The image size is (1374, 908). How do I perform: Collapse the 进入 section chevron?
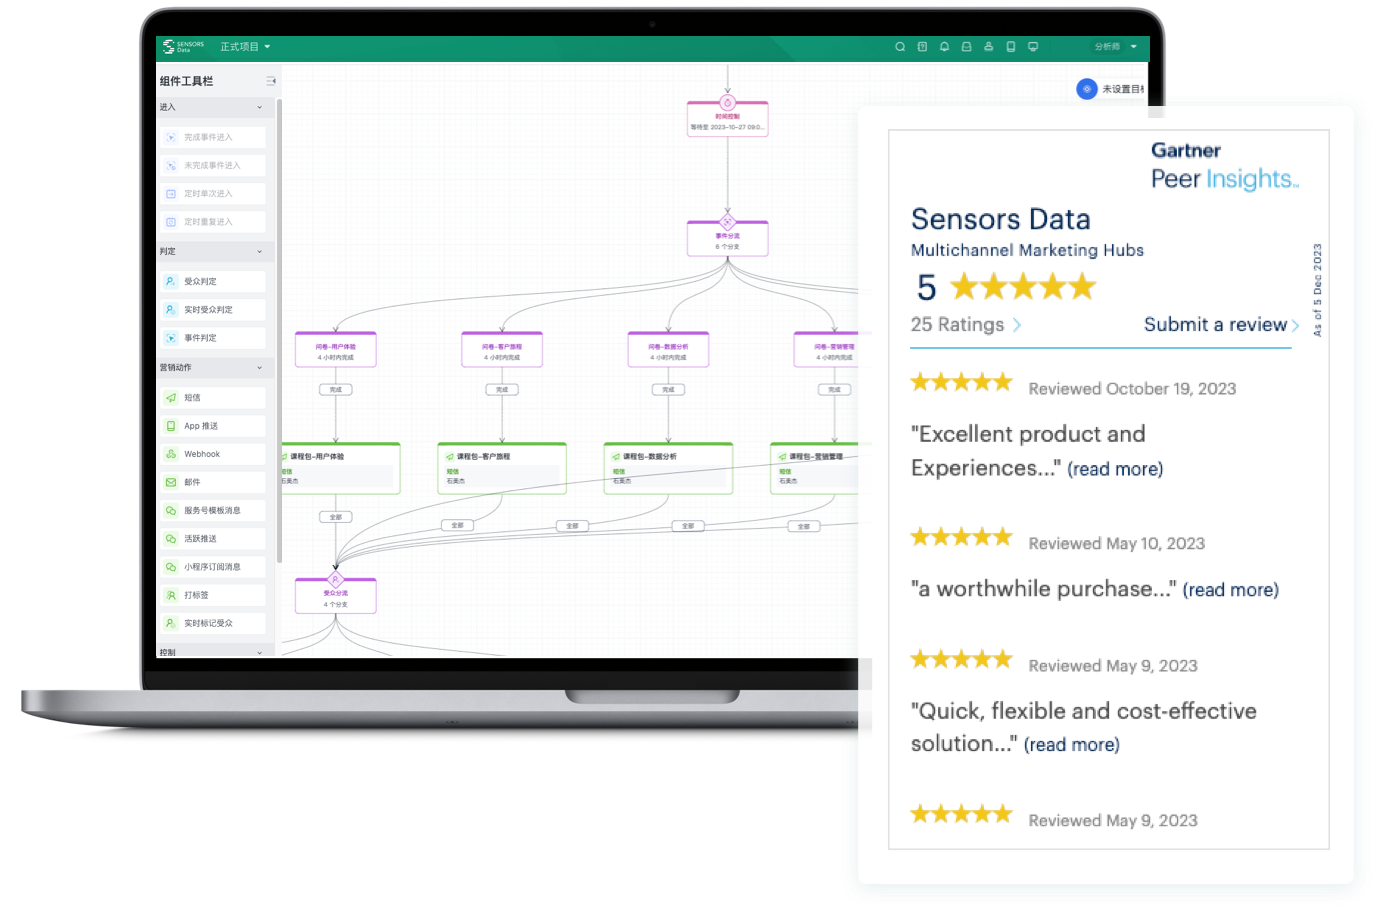[259, 108]
